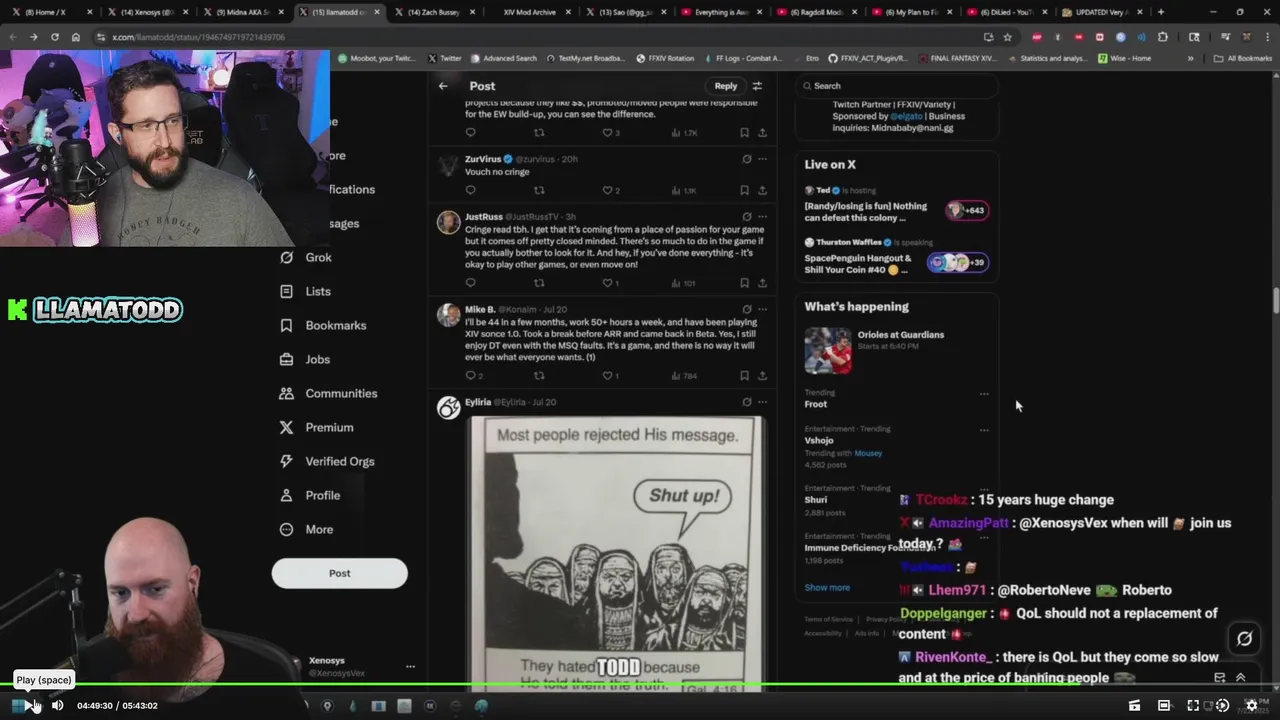Open video player settings gear
The image size is (1280, 720).
pyautogui.click(x=1251, y=705)
